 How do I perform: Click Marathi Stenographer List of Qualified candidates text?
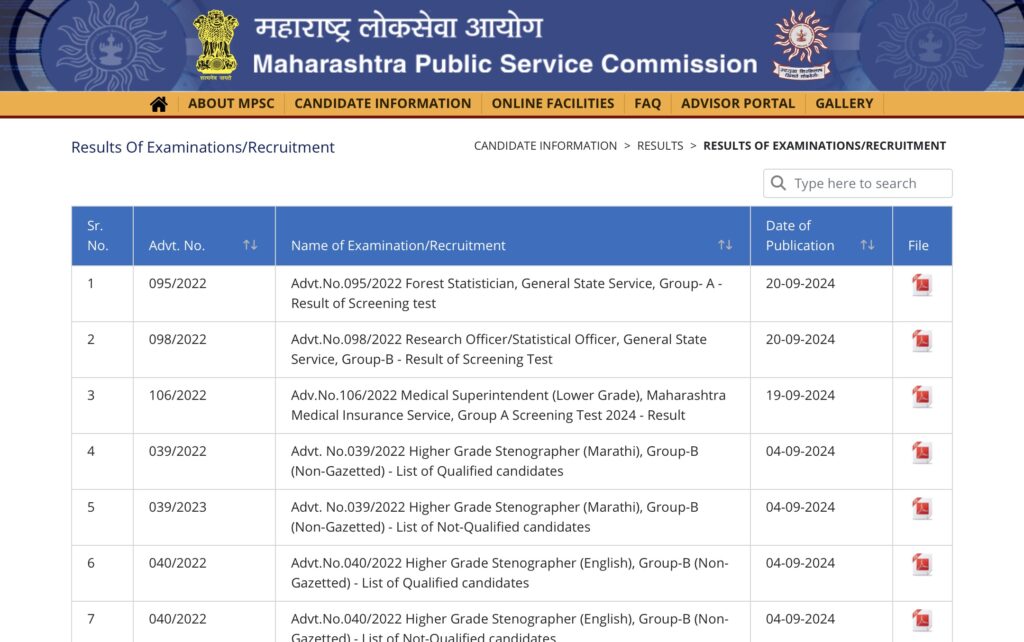coord(494,461)
